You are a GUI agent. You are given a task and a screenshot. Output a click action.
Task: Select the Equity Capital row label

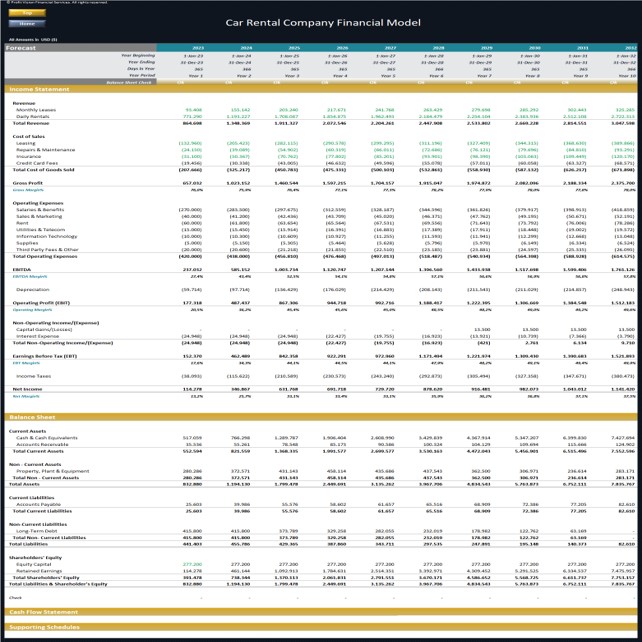pos(34,564)
